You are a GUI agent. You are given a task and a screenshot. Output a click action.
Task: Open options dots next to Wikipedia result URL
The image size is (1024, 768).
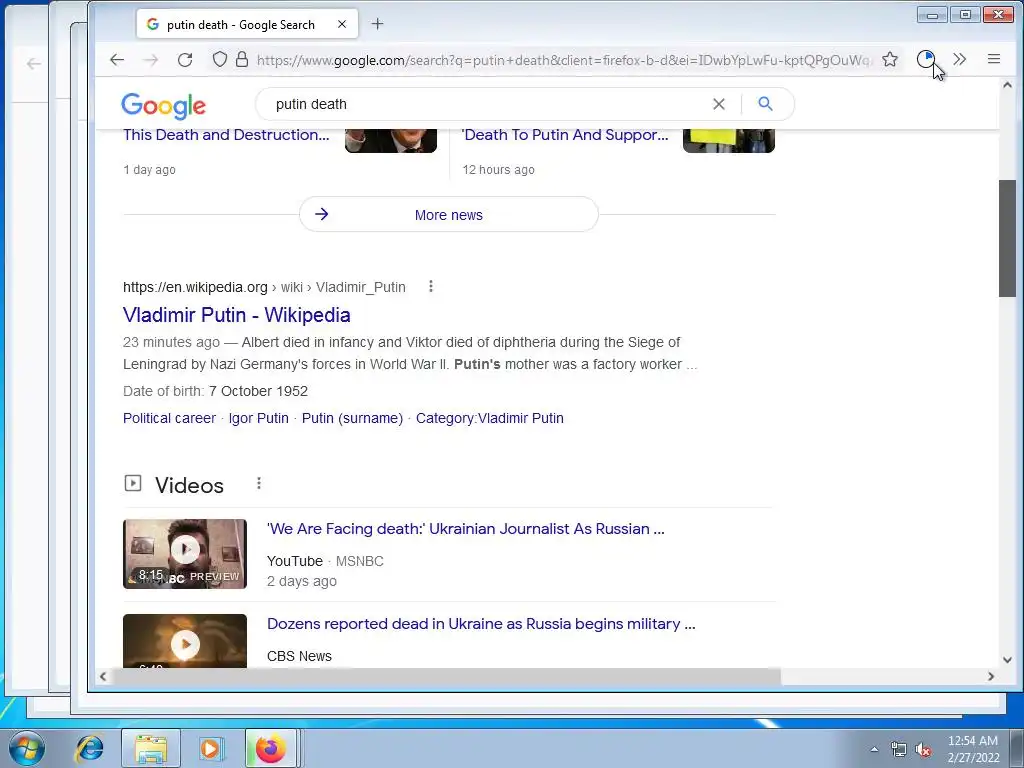(x=430, y=287)
